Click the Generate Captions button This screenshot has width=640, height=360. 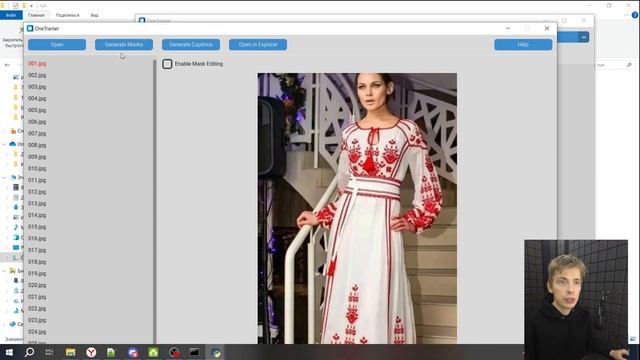point(191,44)
